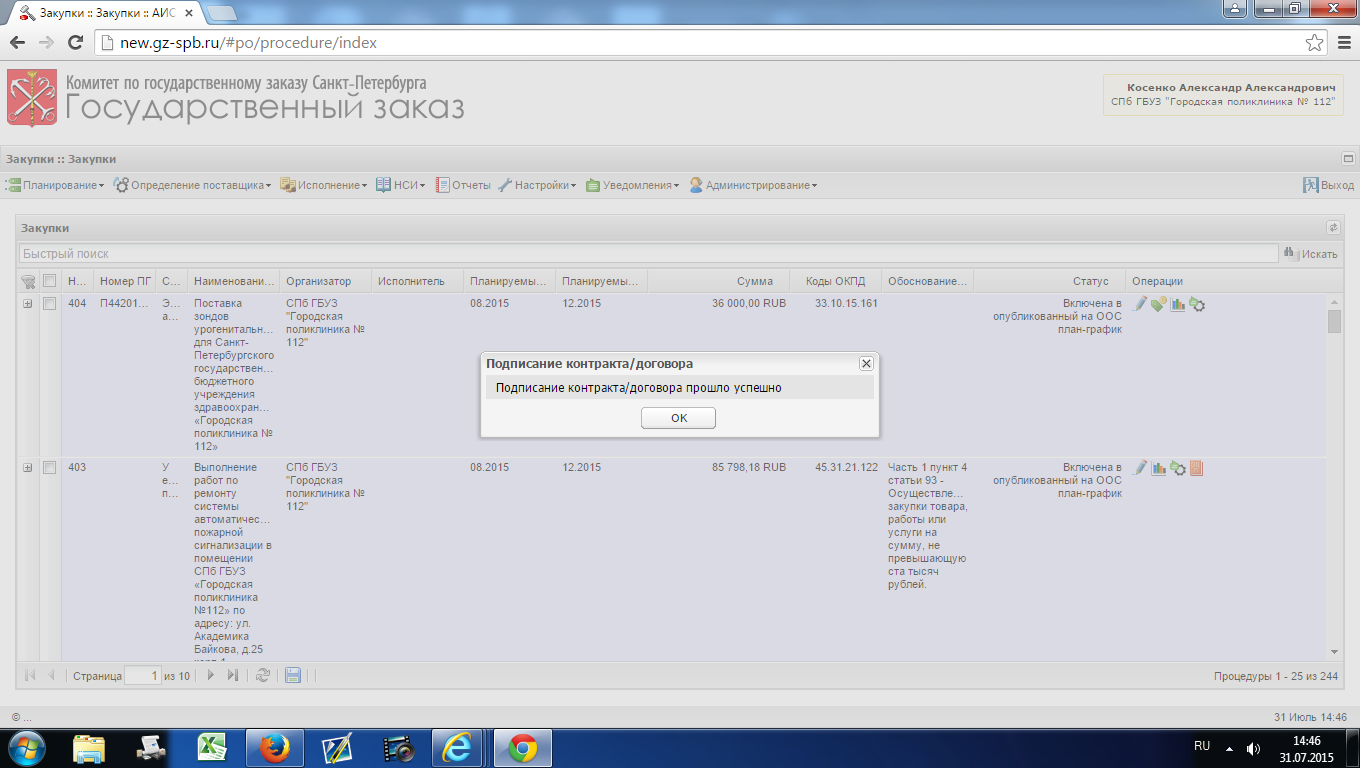This screenshot has height=768, width=1360.
Task: Open the Исполнение dropdown menu
Action: click(324, 185)
